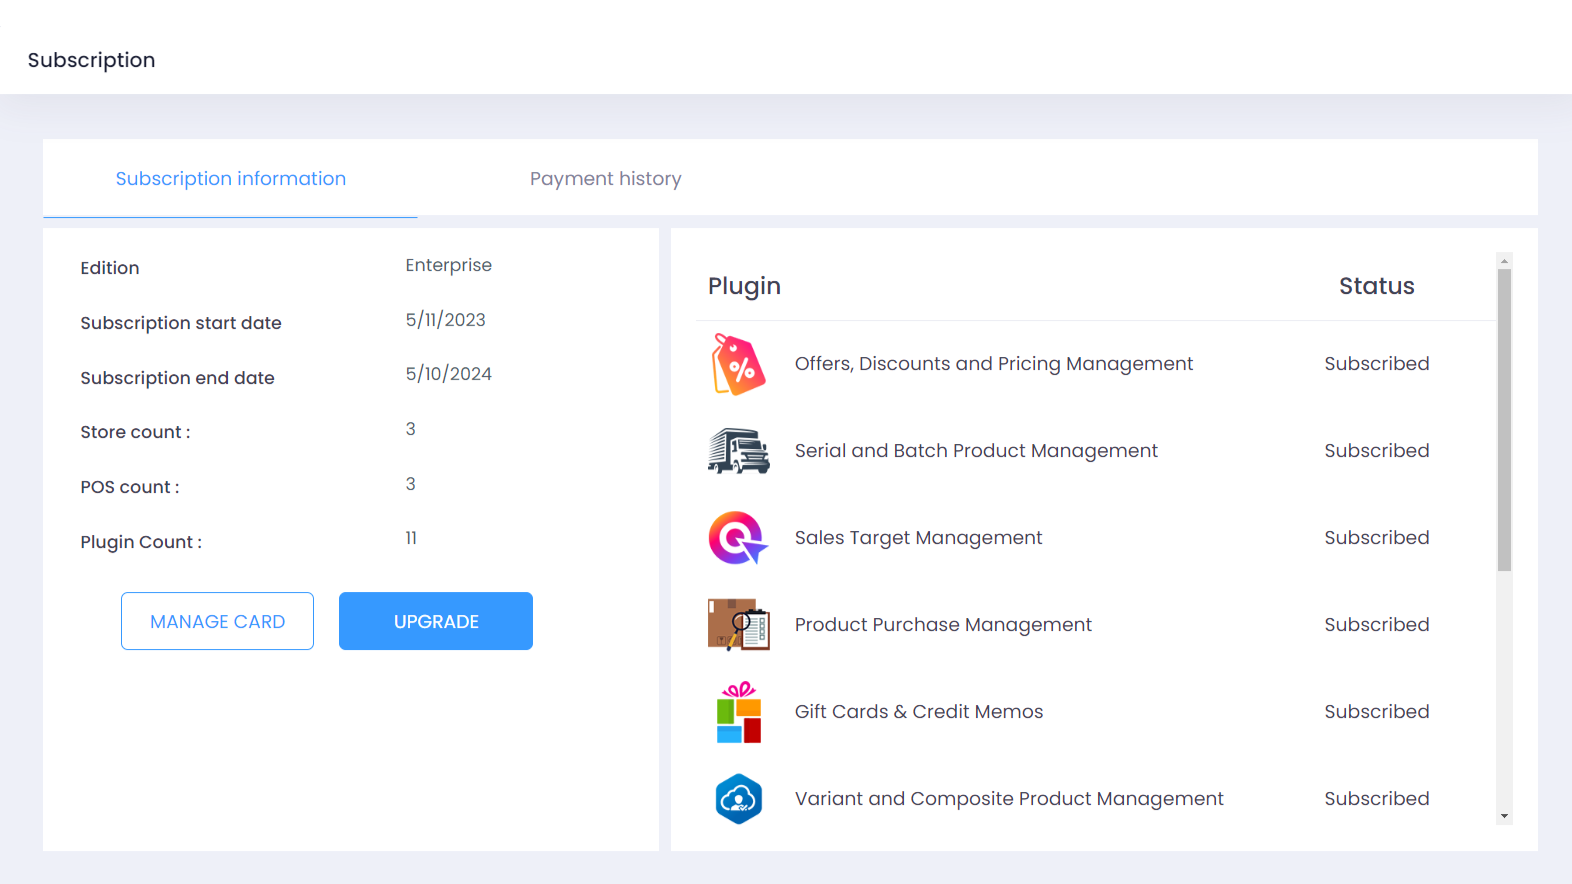Click the Sales Target Management plugin name
The width and height of the screenshot is (1572, 884).
click(x=917, y=538)
